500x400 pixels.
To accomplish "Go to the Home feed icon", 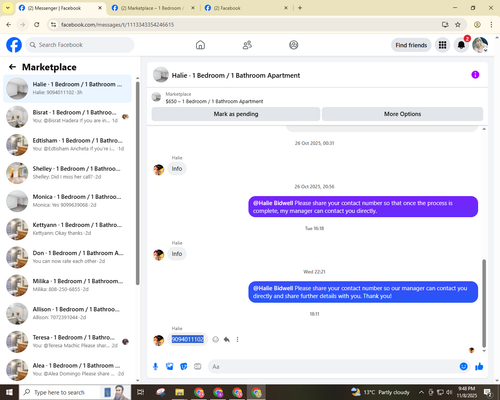I will click(x=200, y=45).
